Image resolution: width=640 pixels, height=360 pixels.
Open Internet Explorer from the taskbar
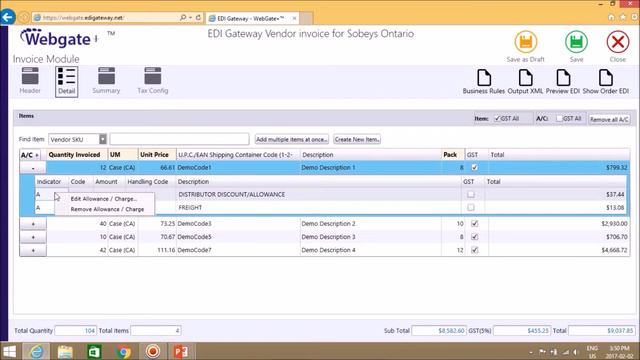[36, 351]
